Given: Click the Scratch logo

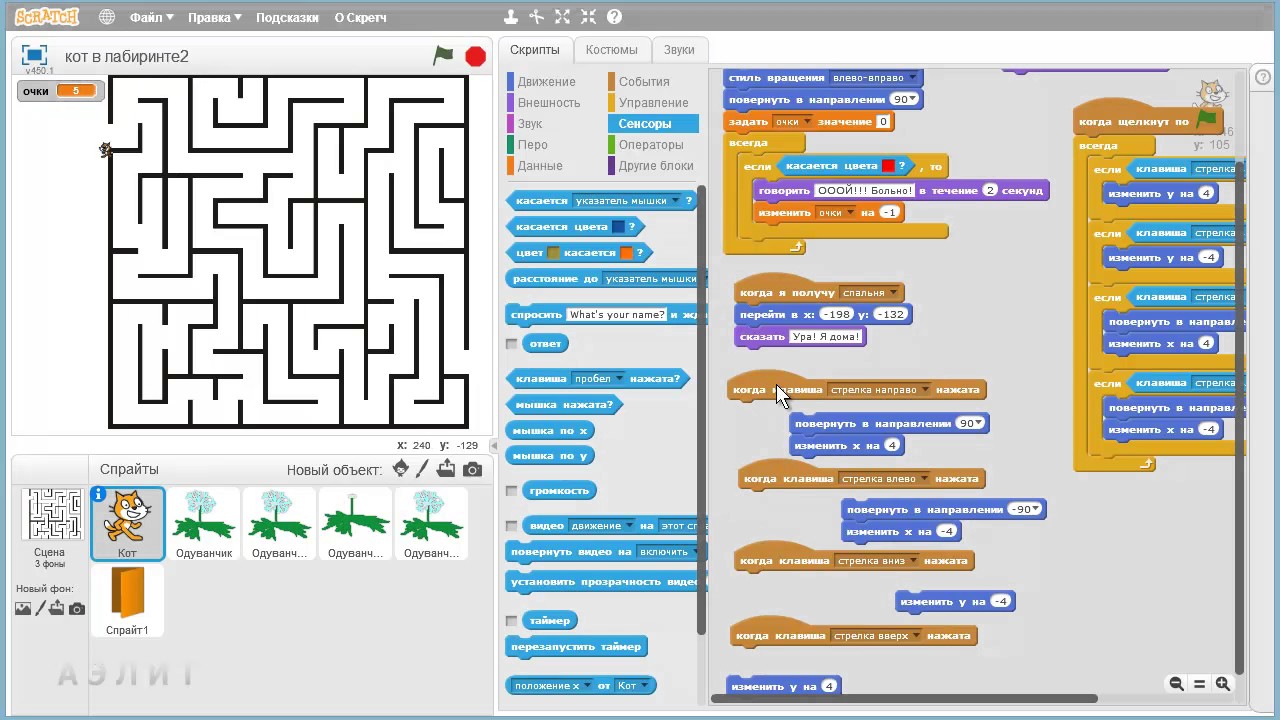Looking at the screenshot, I should (47, 17).
